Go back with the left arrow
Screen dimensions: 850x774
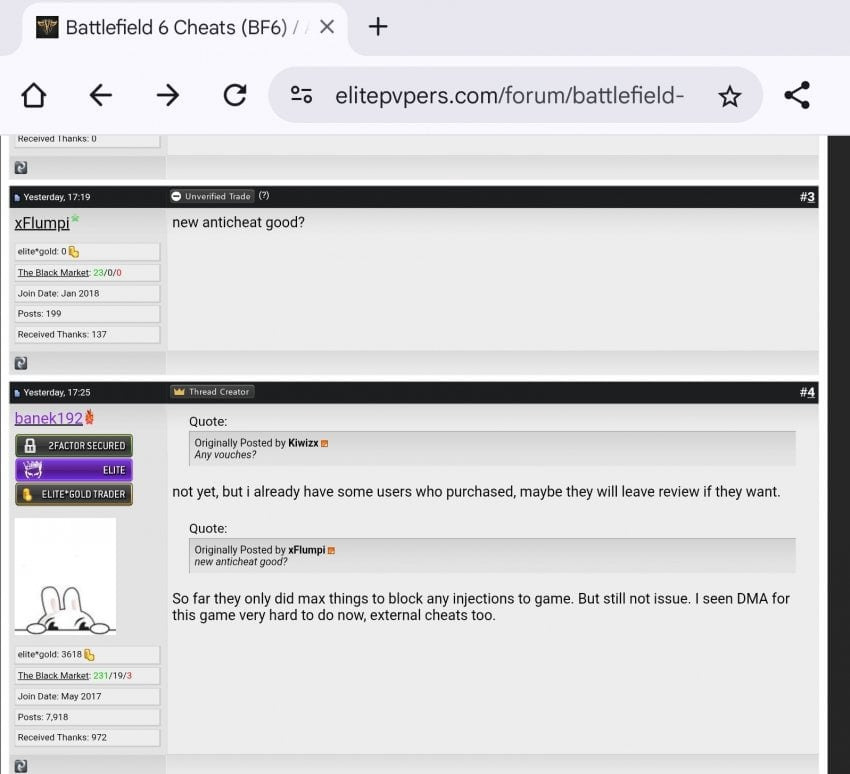pos(101,95)
